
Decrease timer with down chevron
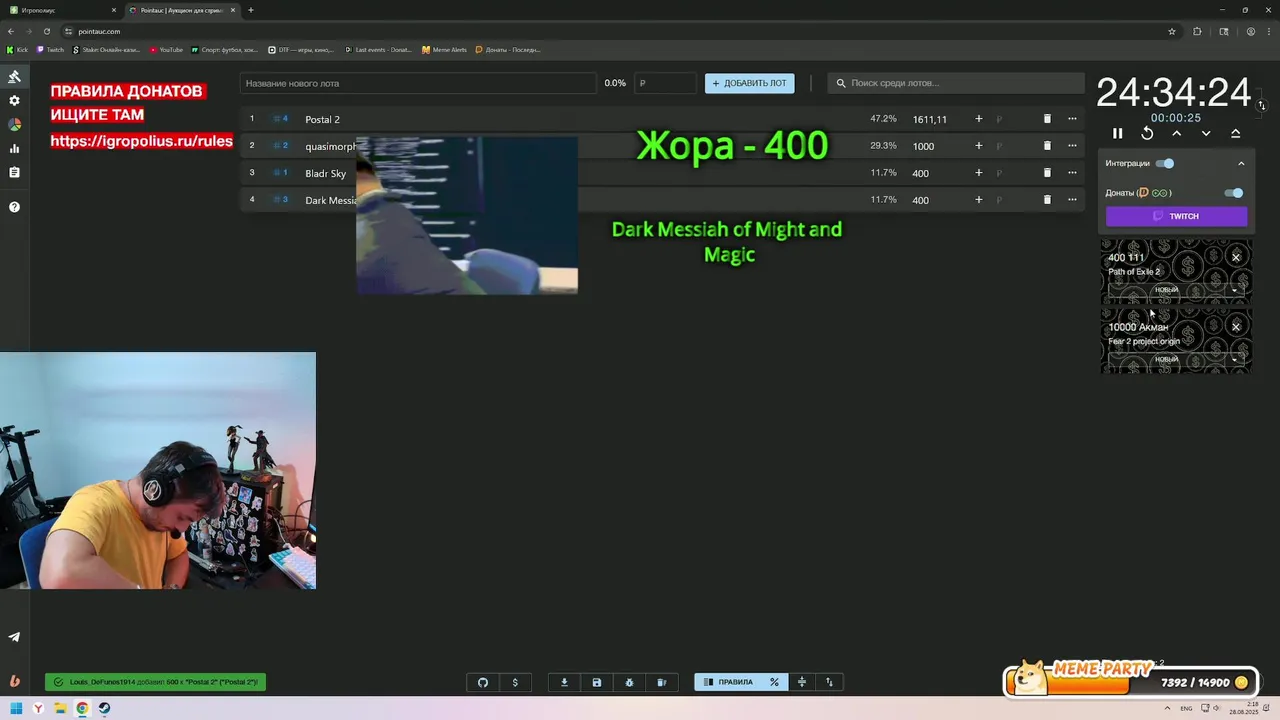click(x=1206, y=134)
